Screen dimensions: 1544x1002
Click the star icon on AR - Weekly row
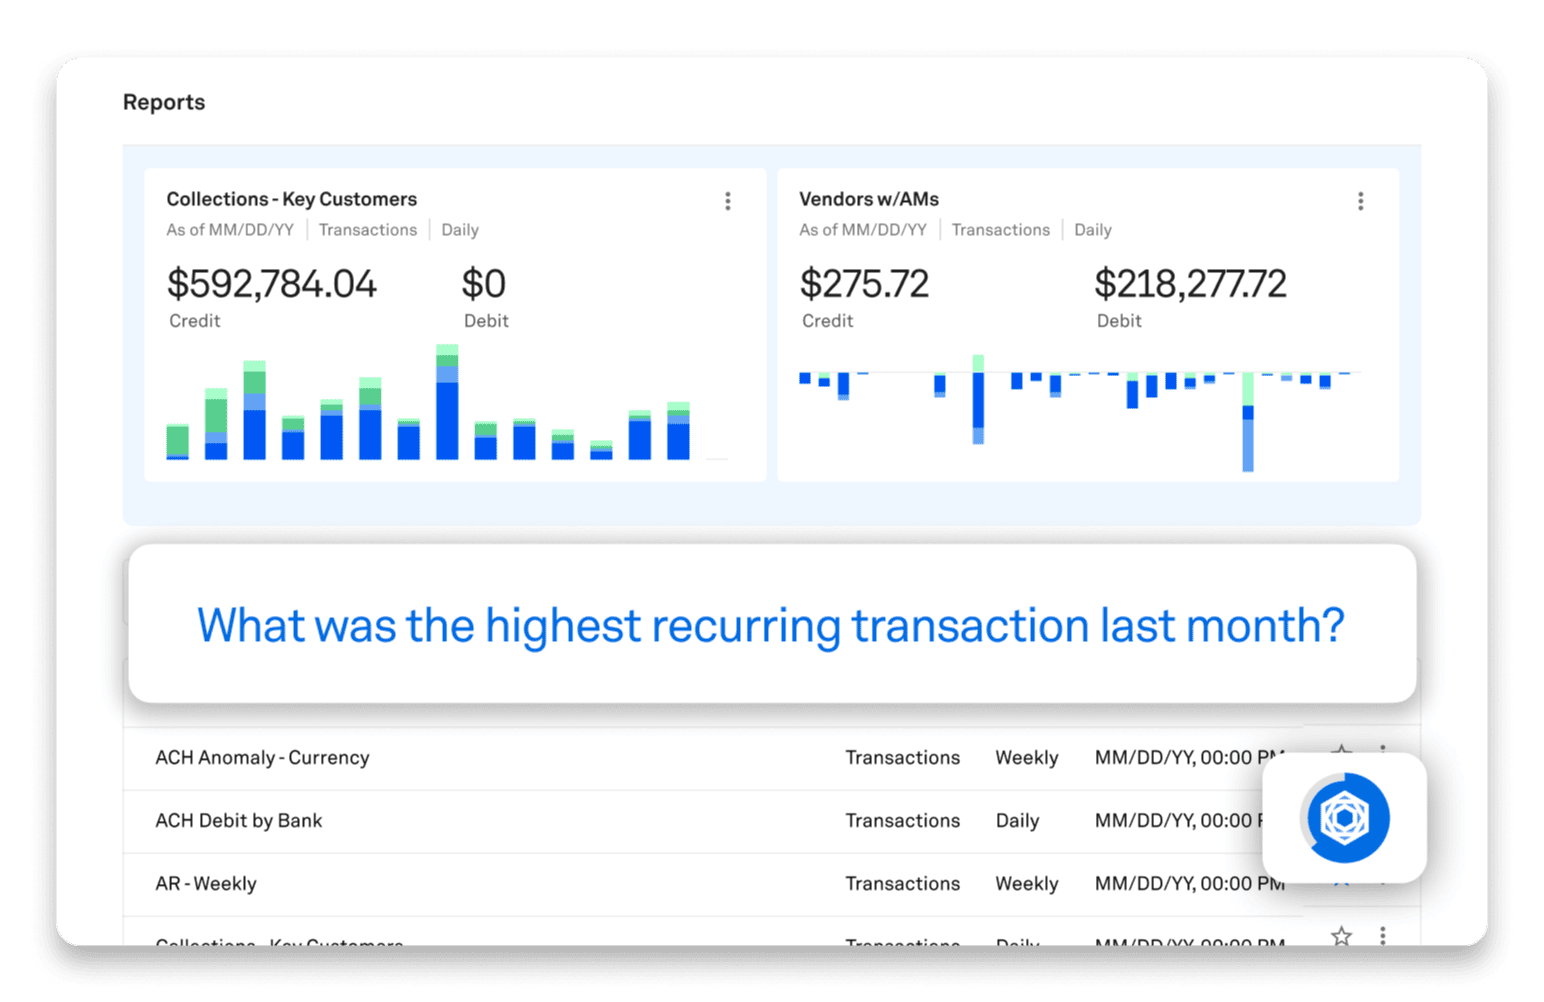click(1342, 884)
